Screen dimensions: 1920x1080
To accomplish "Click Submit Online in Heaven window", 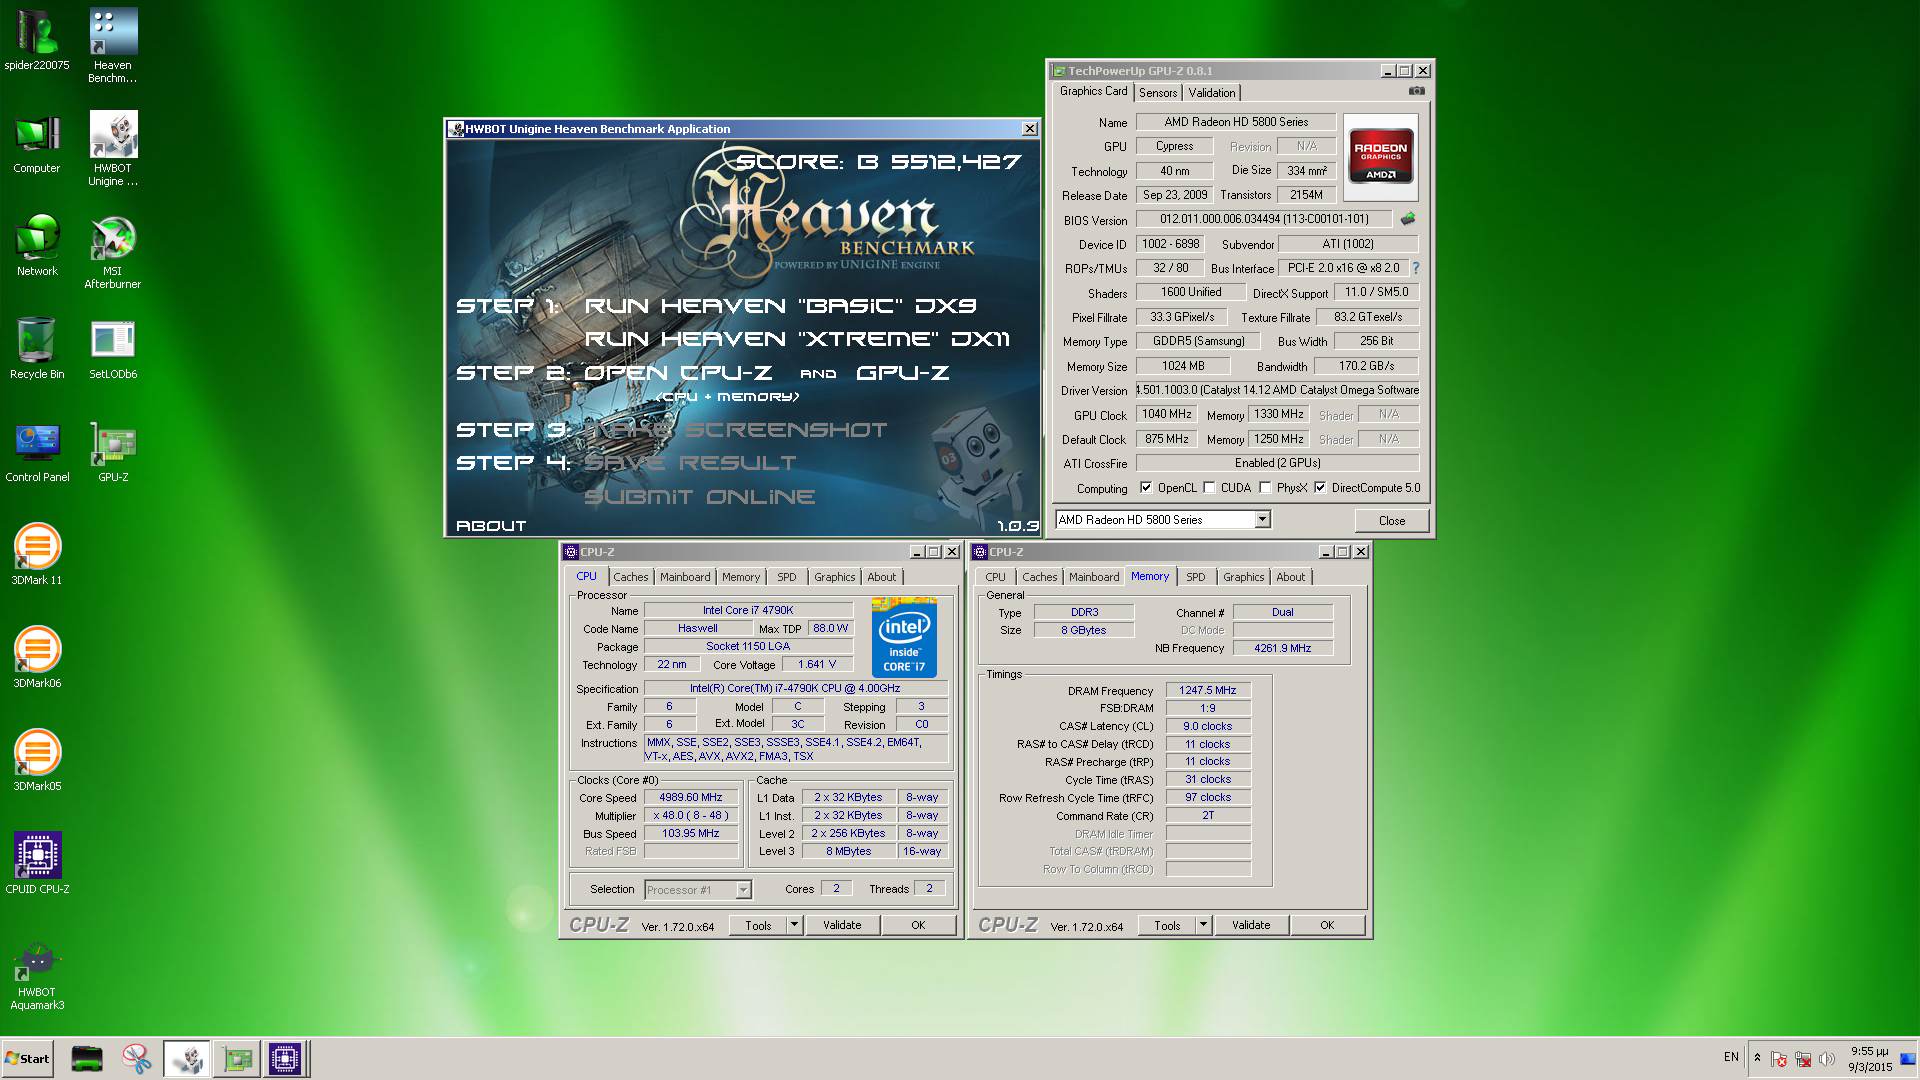I will coord(699,497).
